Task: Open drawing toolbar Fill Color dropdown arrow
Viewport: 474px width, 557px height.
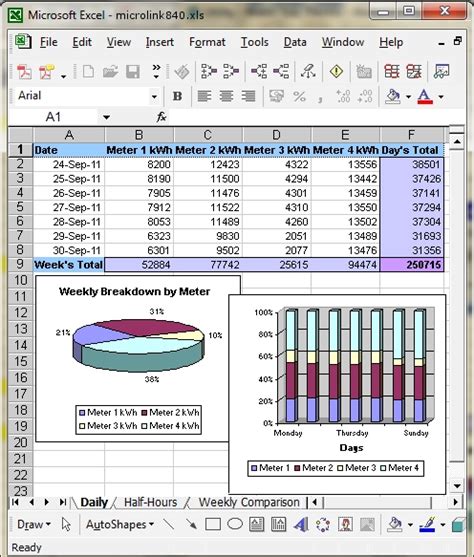Action: pos(410,525)
